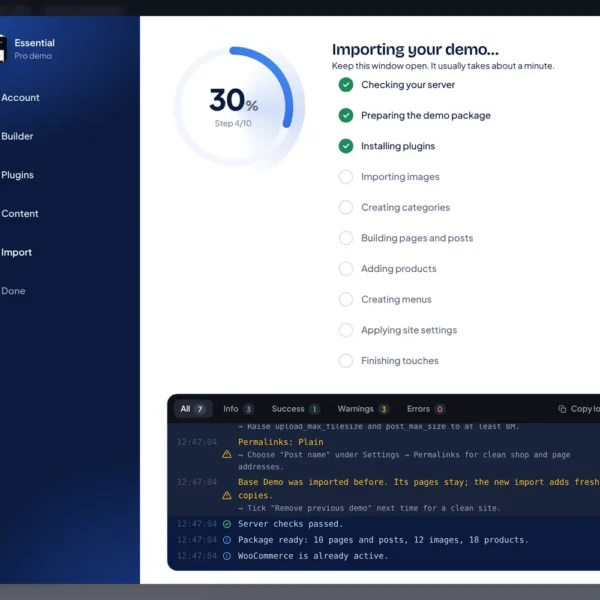
Task: Click the pending circle for Creating menus
Action: pyautogui.click(x=346, y=299)
